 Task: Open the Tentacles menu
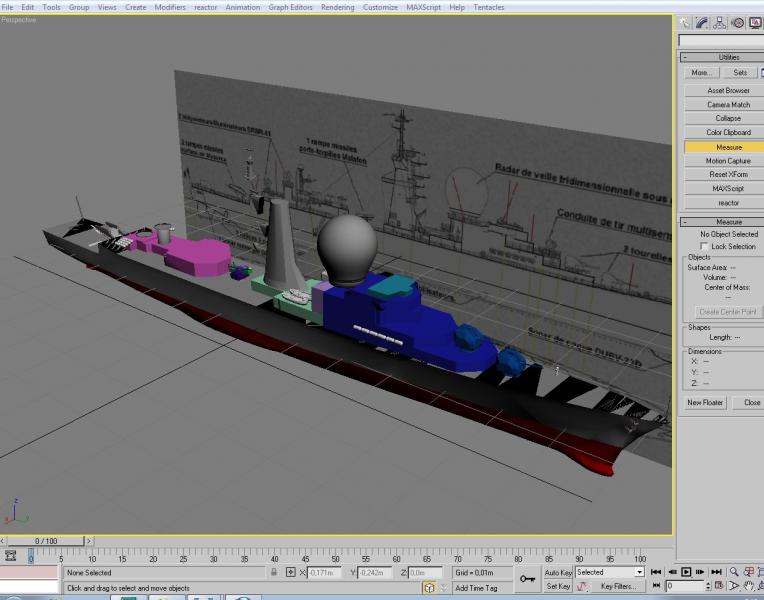(489, 7)
